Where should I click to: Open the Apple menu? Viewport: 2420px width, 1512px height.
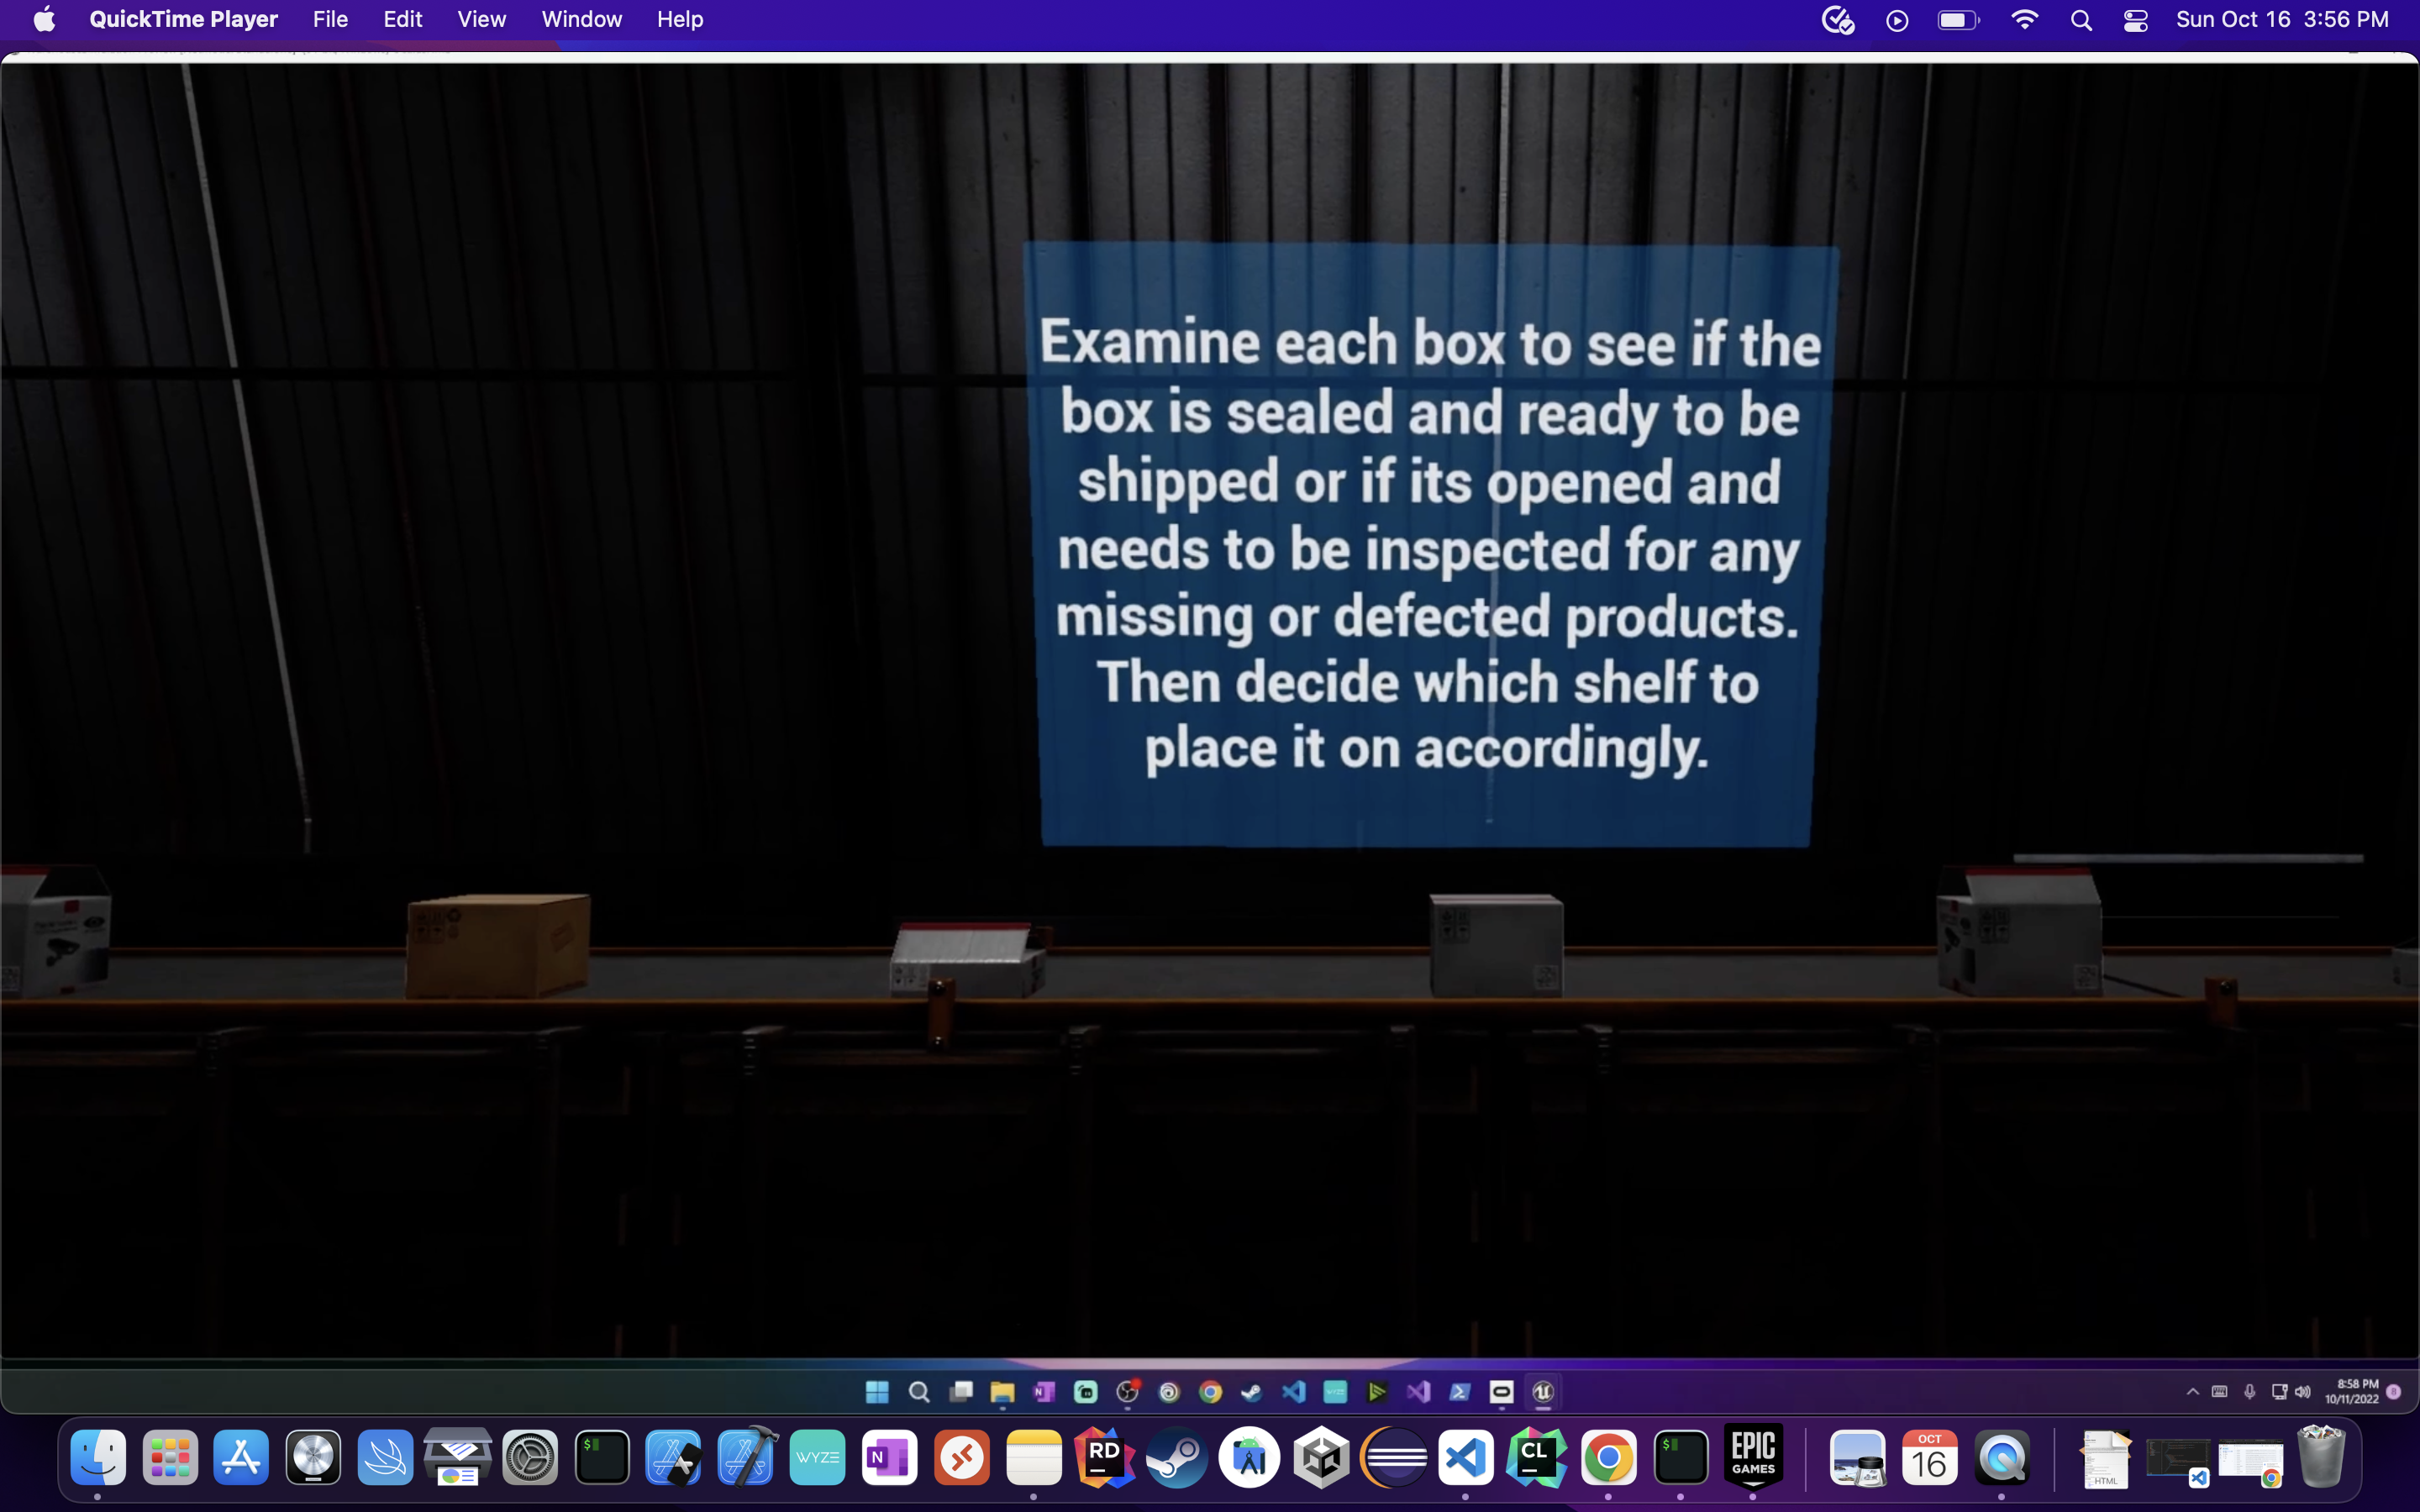click(44, 20)
